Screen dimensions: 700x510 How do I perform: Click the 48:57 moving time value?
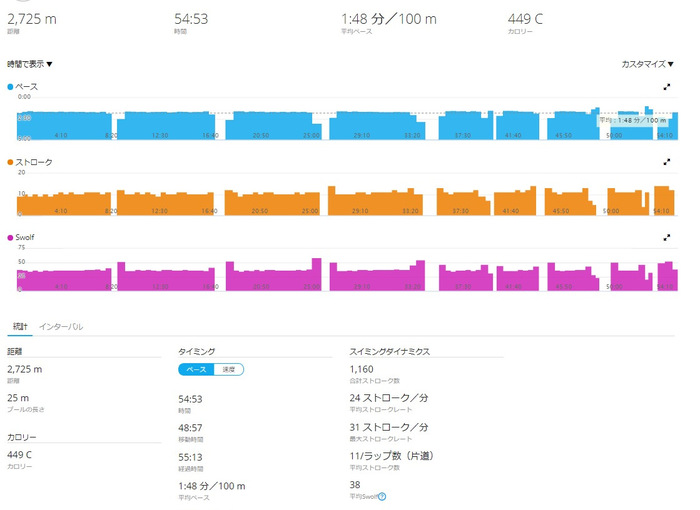[x=190, y=428]
